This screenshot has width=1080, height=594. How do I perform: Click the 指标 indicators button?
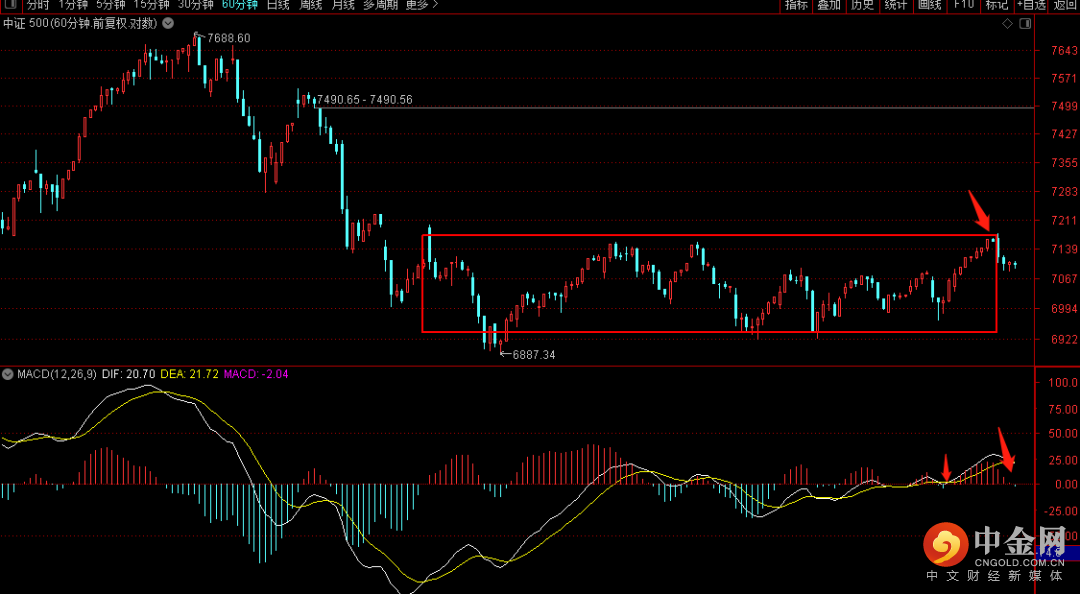pyautogui.click(x=796, y=5)
